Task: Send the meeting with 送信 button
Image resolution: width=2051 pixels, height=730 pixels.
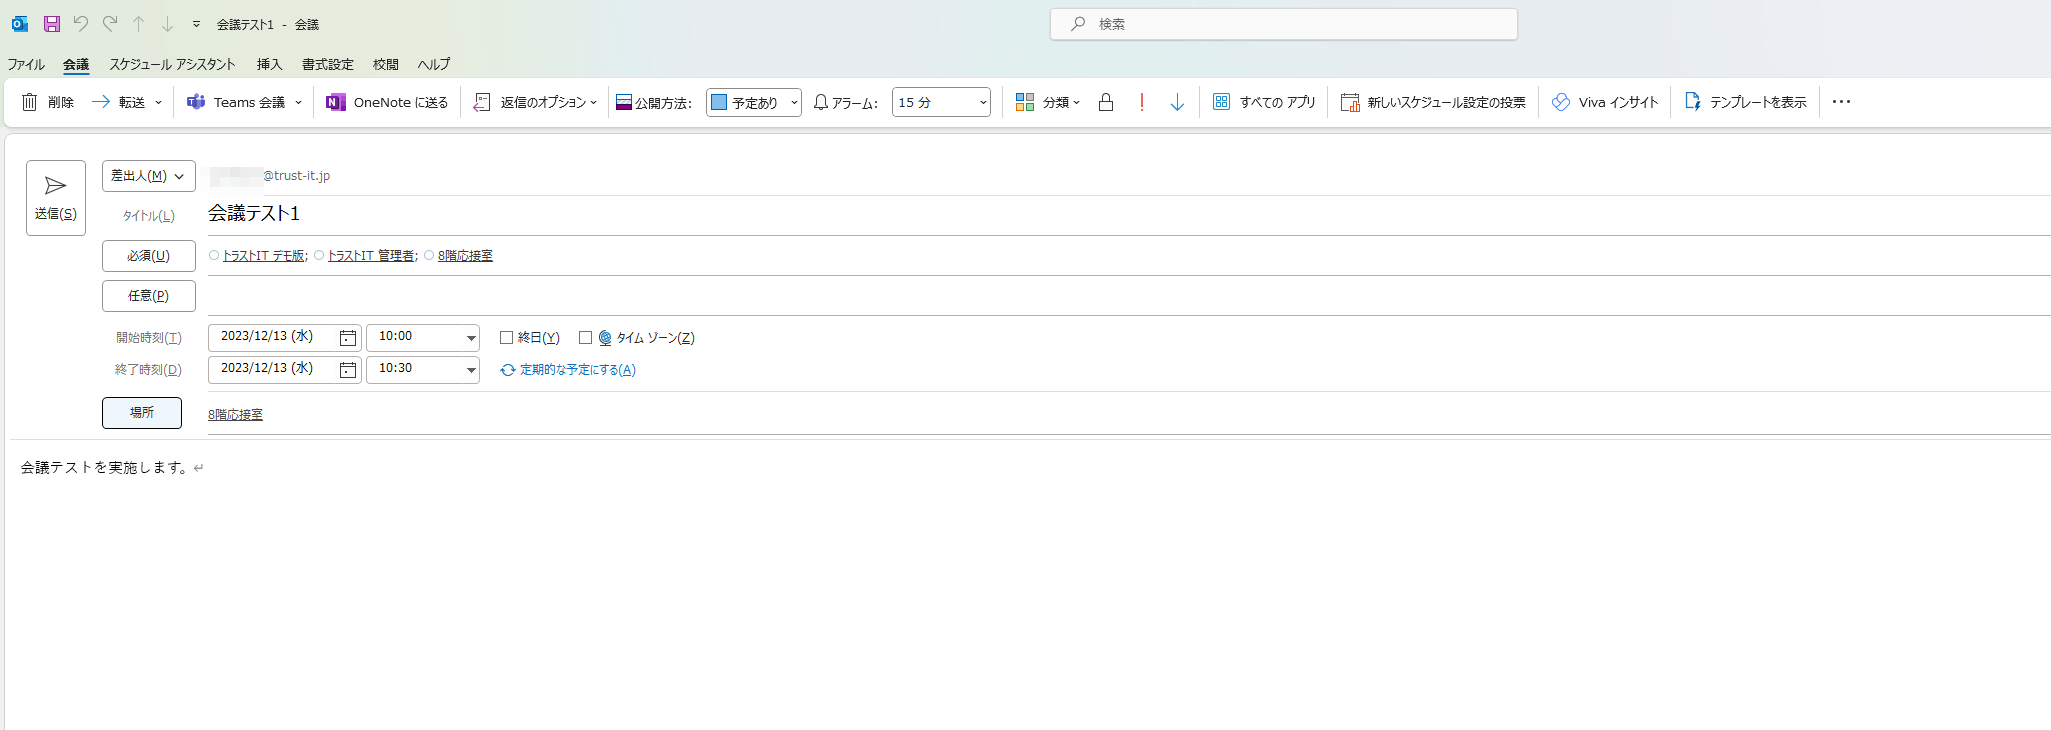Action: [56, 198]
